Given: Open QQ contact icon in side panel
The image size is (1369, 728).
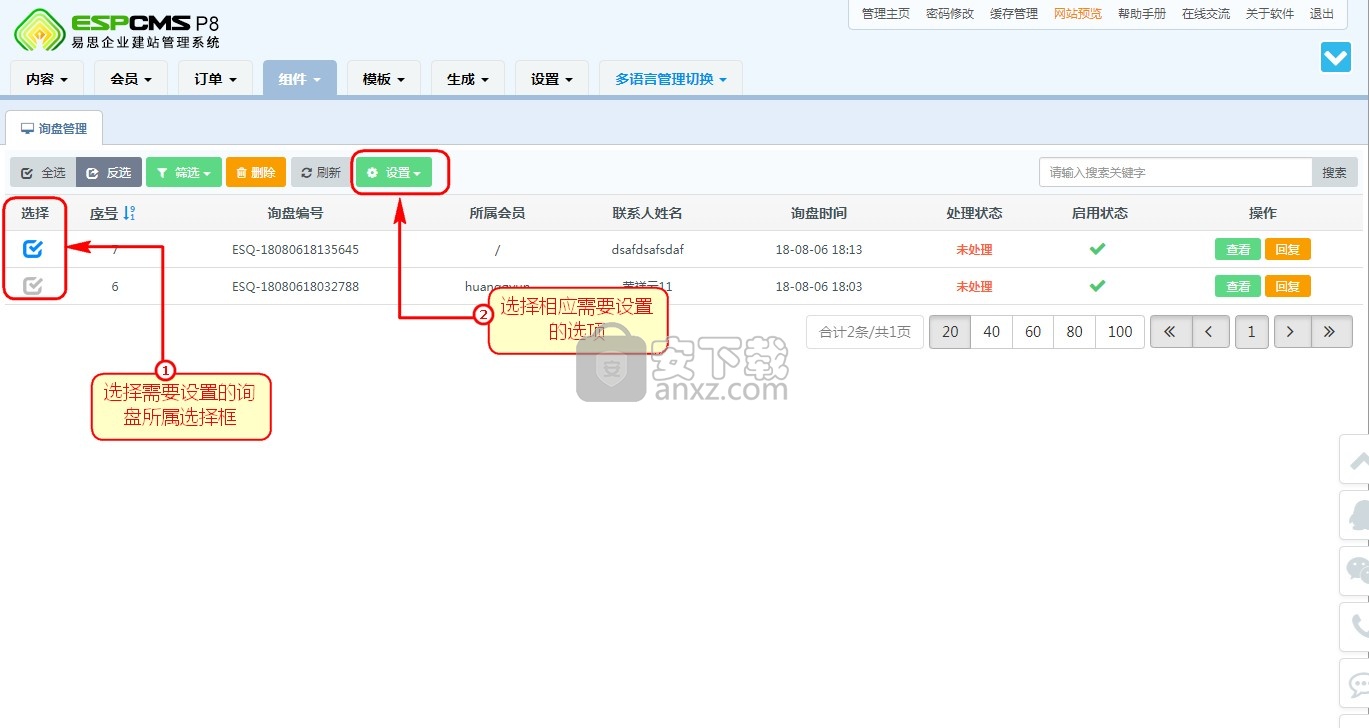Looking at the screenshot, I should [x=1357, y=516].
